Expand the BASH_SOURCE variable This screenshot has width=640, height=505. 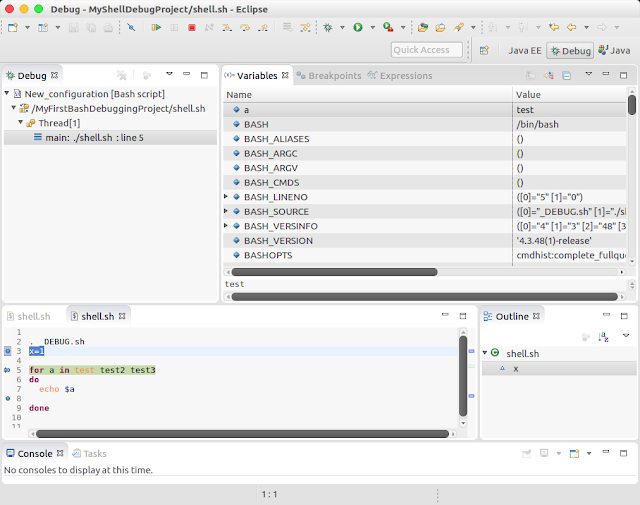coord(226,211)
